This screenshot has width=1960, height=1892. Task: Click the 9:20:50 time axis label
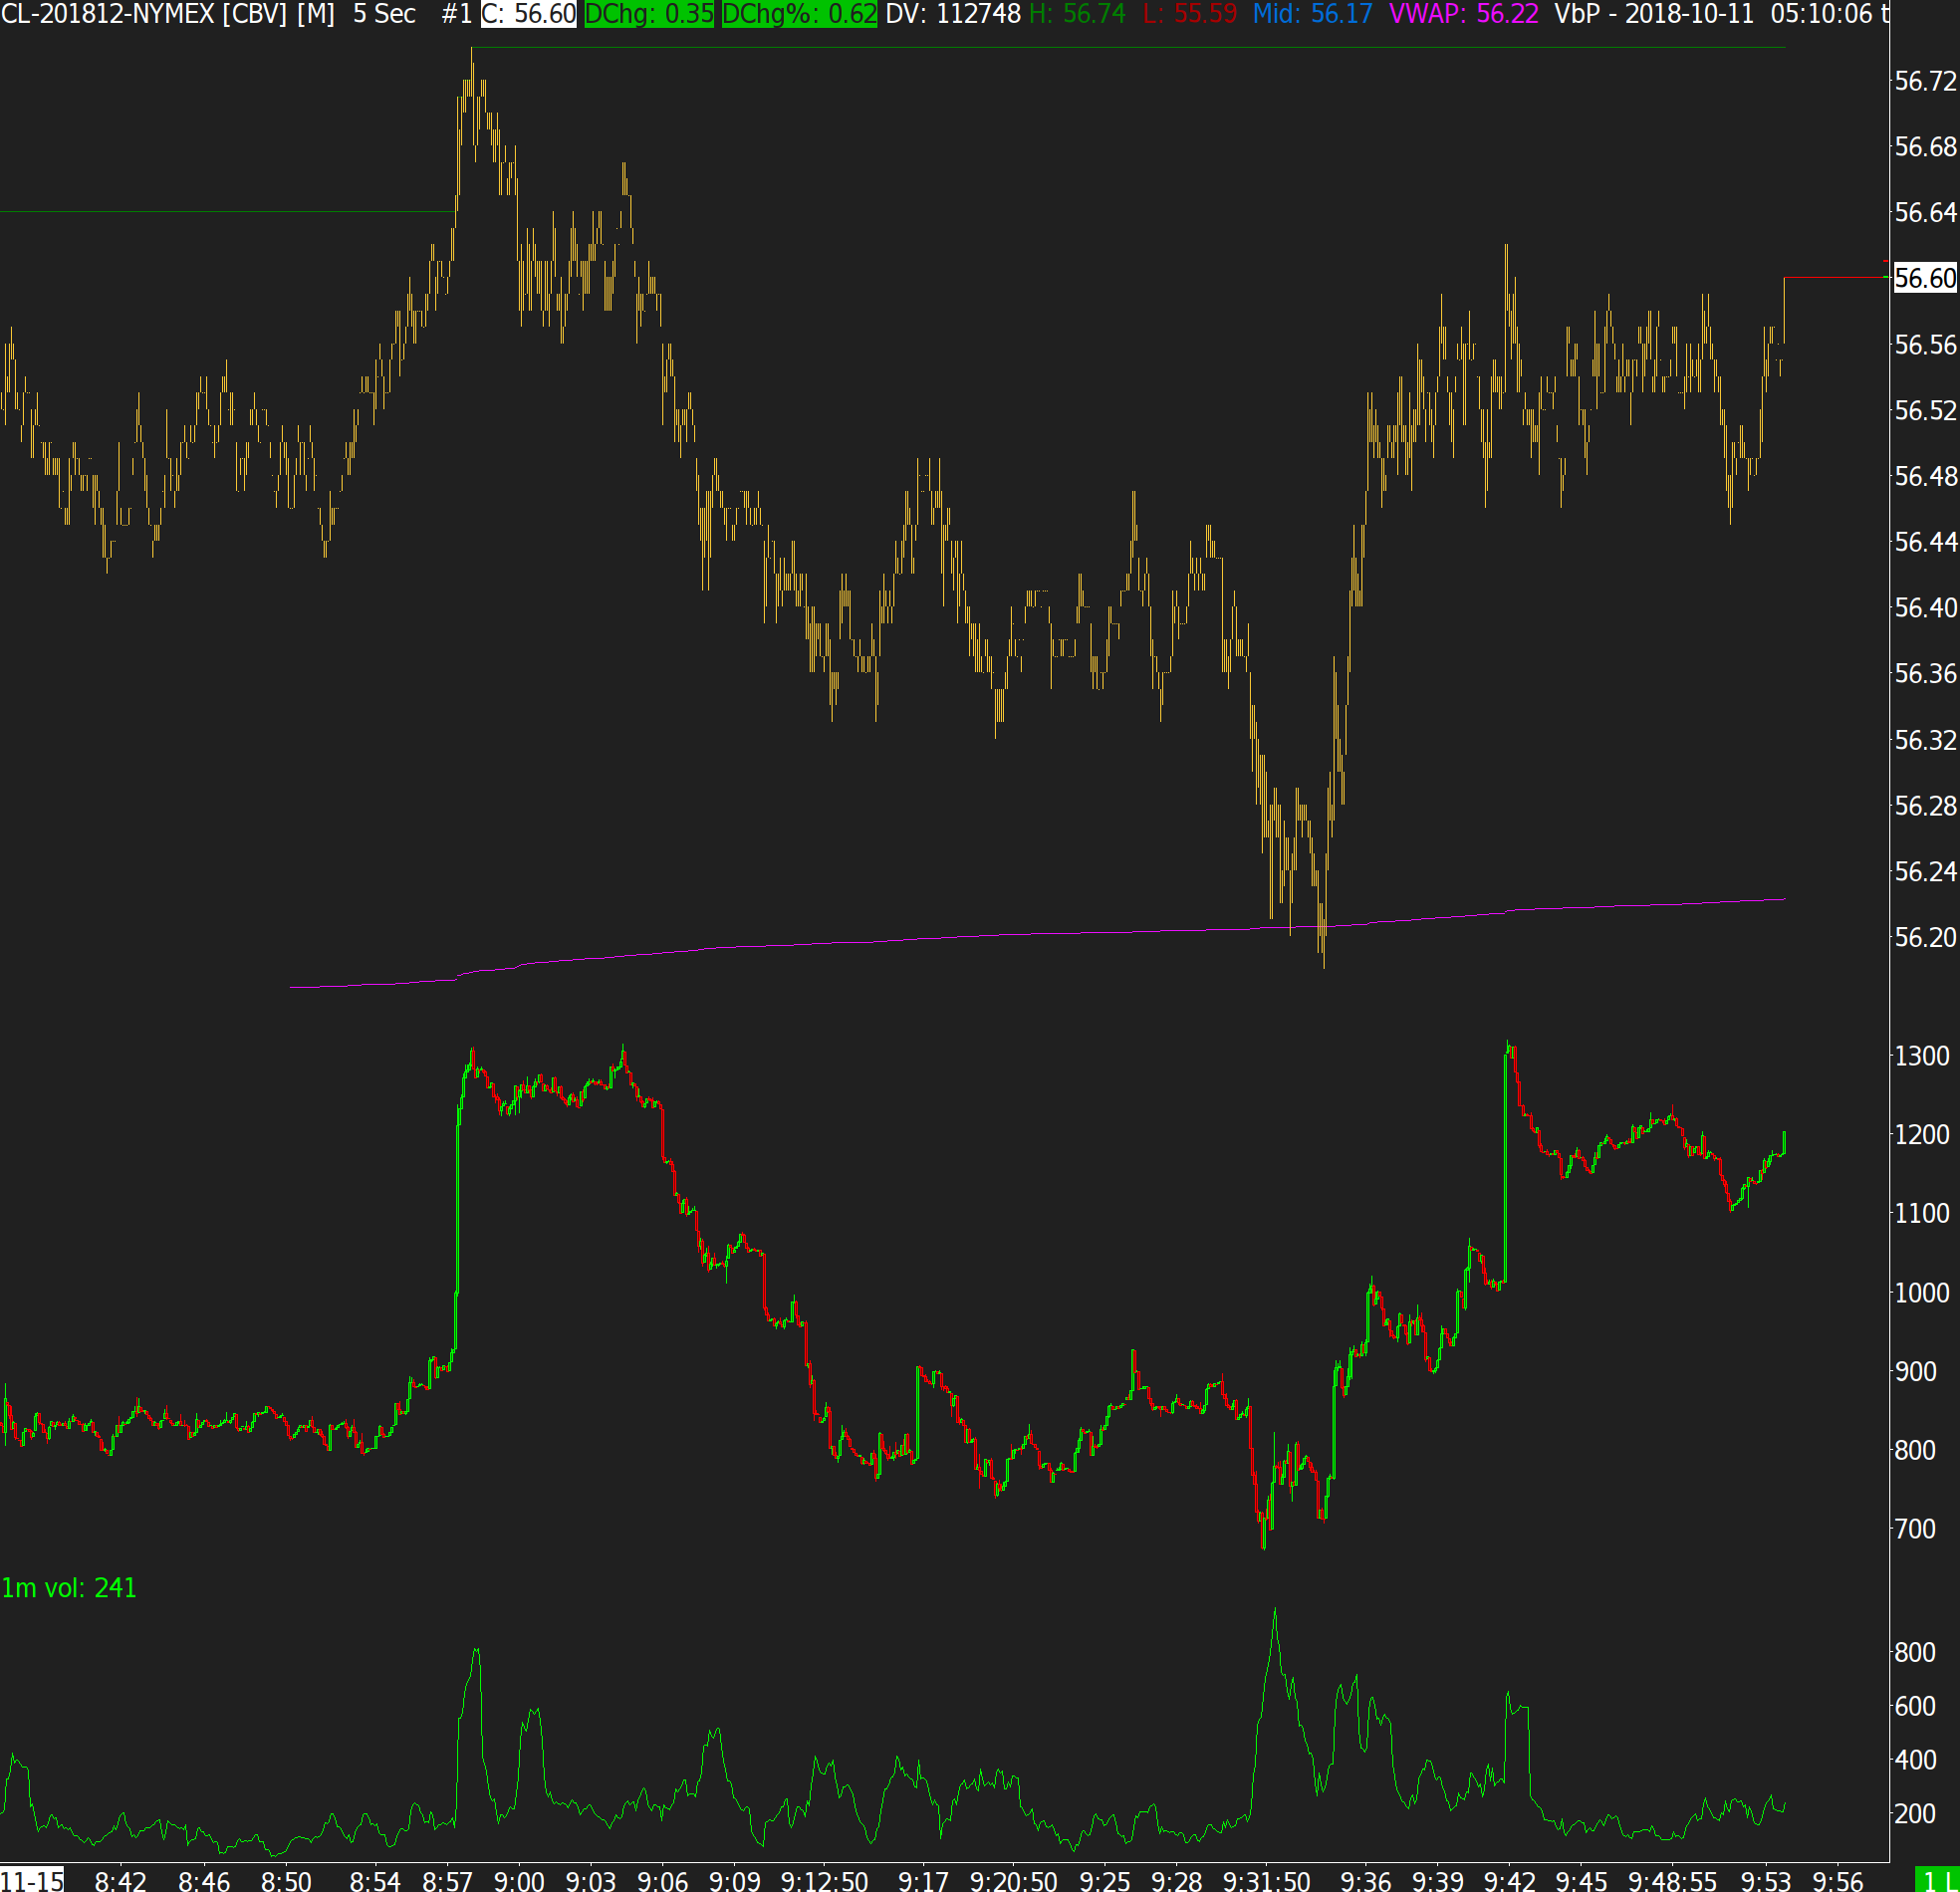[1013, 1880]
